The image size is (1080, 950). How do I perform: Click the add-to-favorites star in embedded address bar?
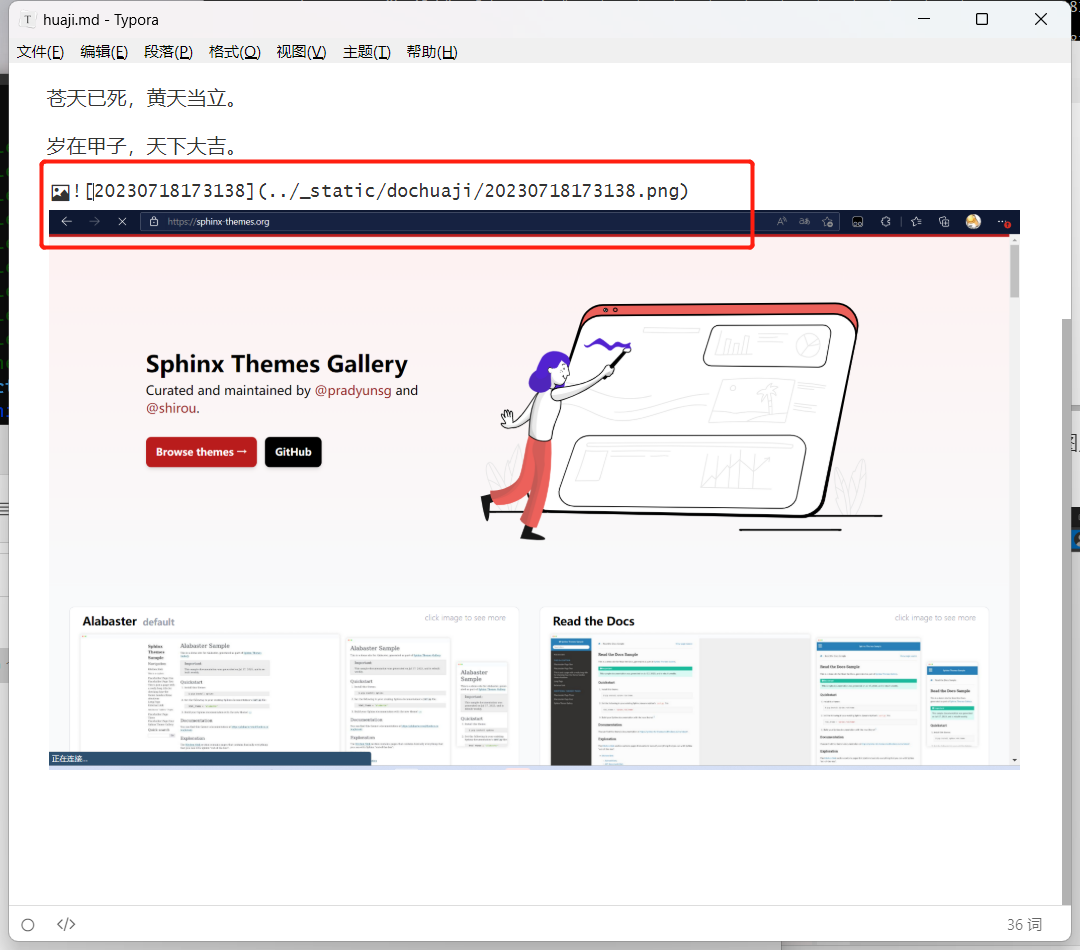(x=827, y=222)
